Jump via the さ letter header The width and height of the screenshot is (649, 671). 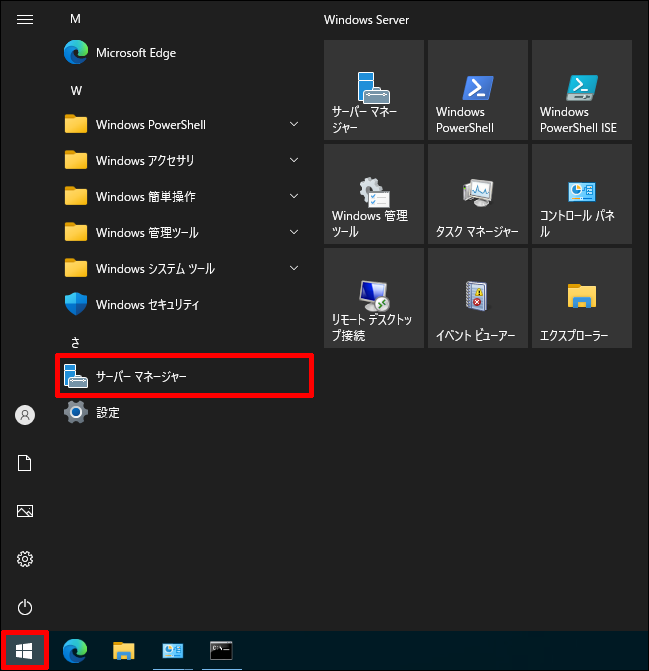tap(75, 342)
